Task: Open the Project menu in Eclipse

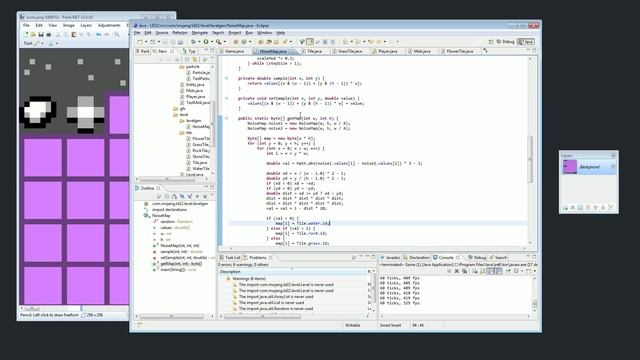Action: [235, 33]
